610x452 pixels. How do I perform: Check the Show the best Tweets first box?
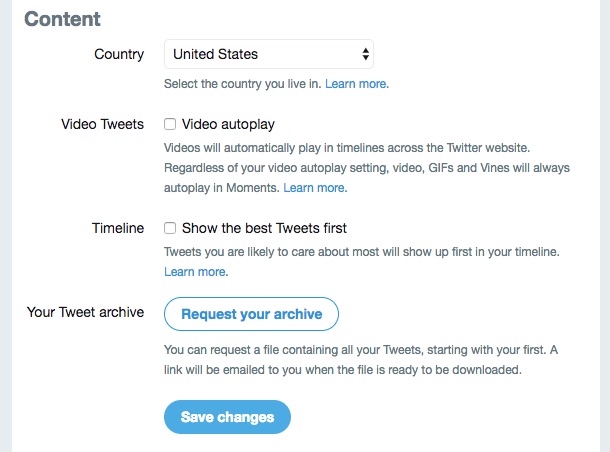pos(171,228)
